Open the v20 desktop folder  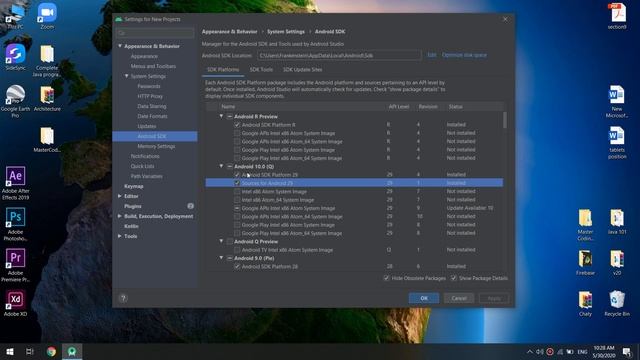click(x=617, y=262)
